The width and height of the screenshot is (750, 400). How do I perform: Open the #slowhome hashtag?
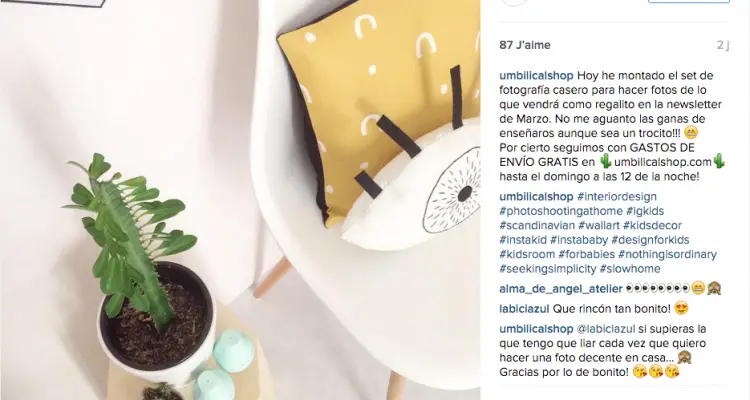click(x=630, y=268)
